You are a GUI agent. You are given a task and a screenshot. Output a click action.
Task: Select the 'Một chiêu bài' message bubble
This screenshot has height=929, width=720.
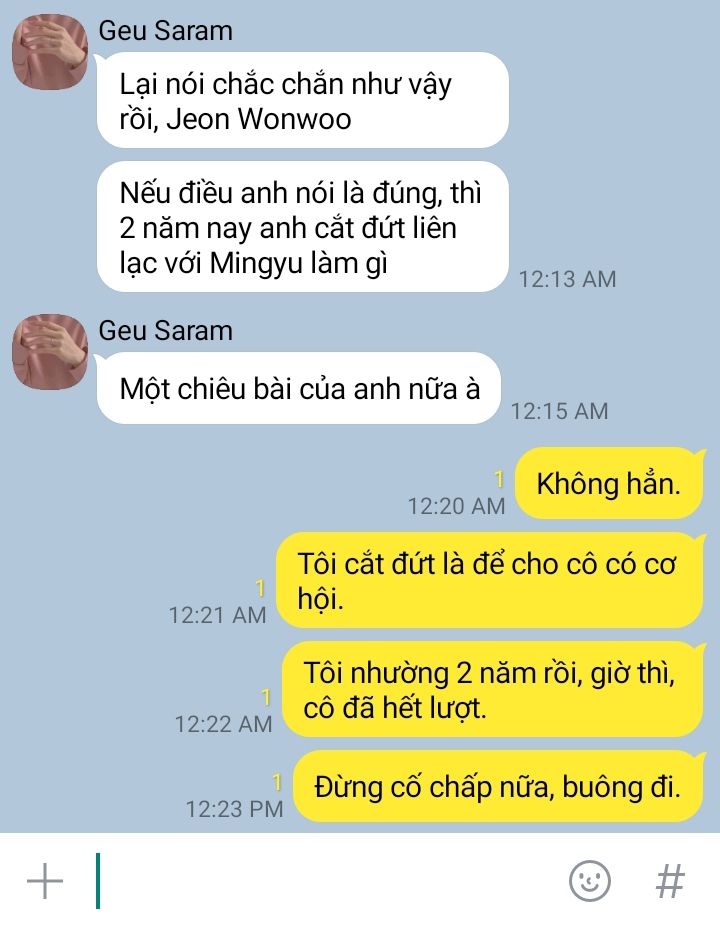[299, 388]
